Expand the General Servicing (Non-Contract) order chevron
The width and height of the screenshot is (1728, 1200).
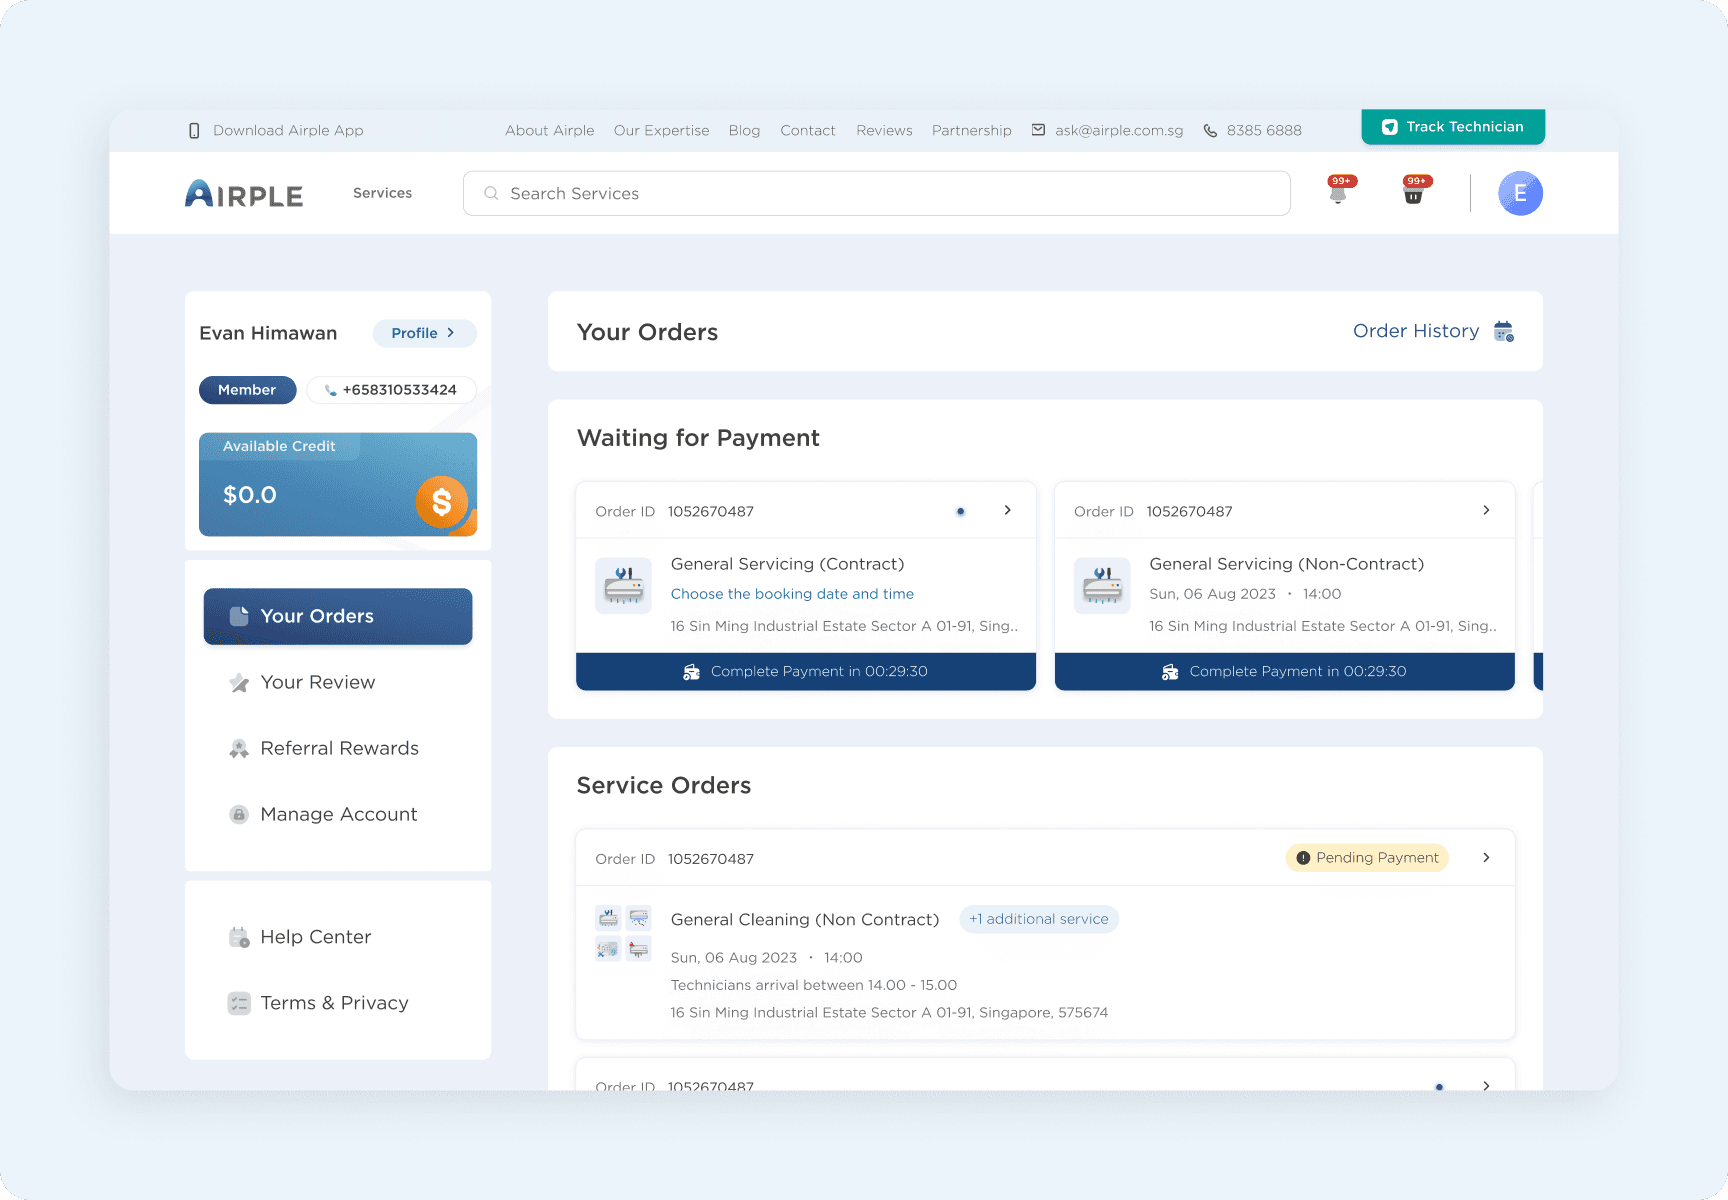(1486, 510)
